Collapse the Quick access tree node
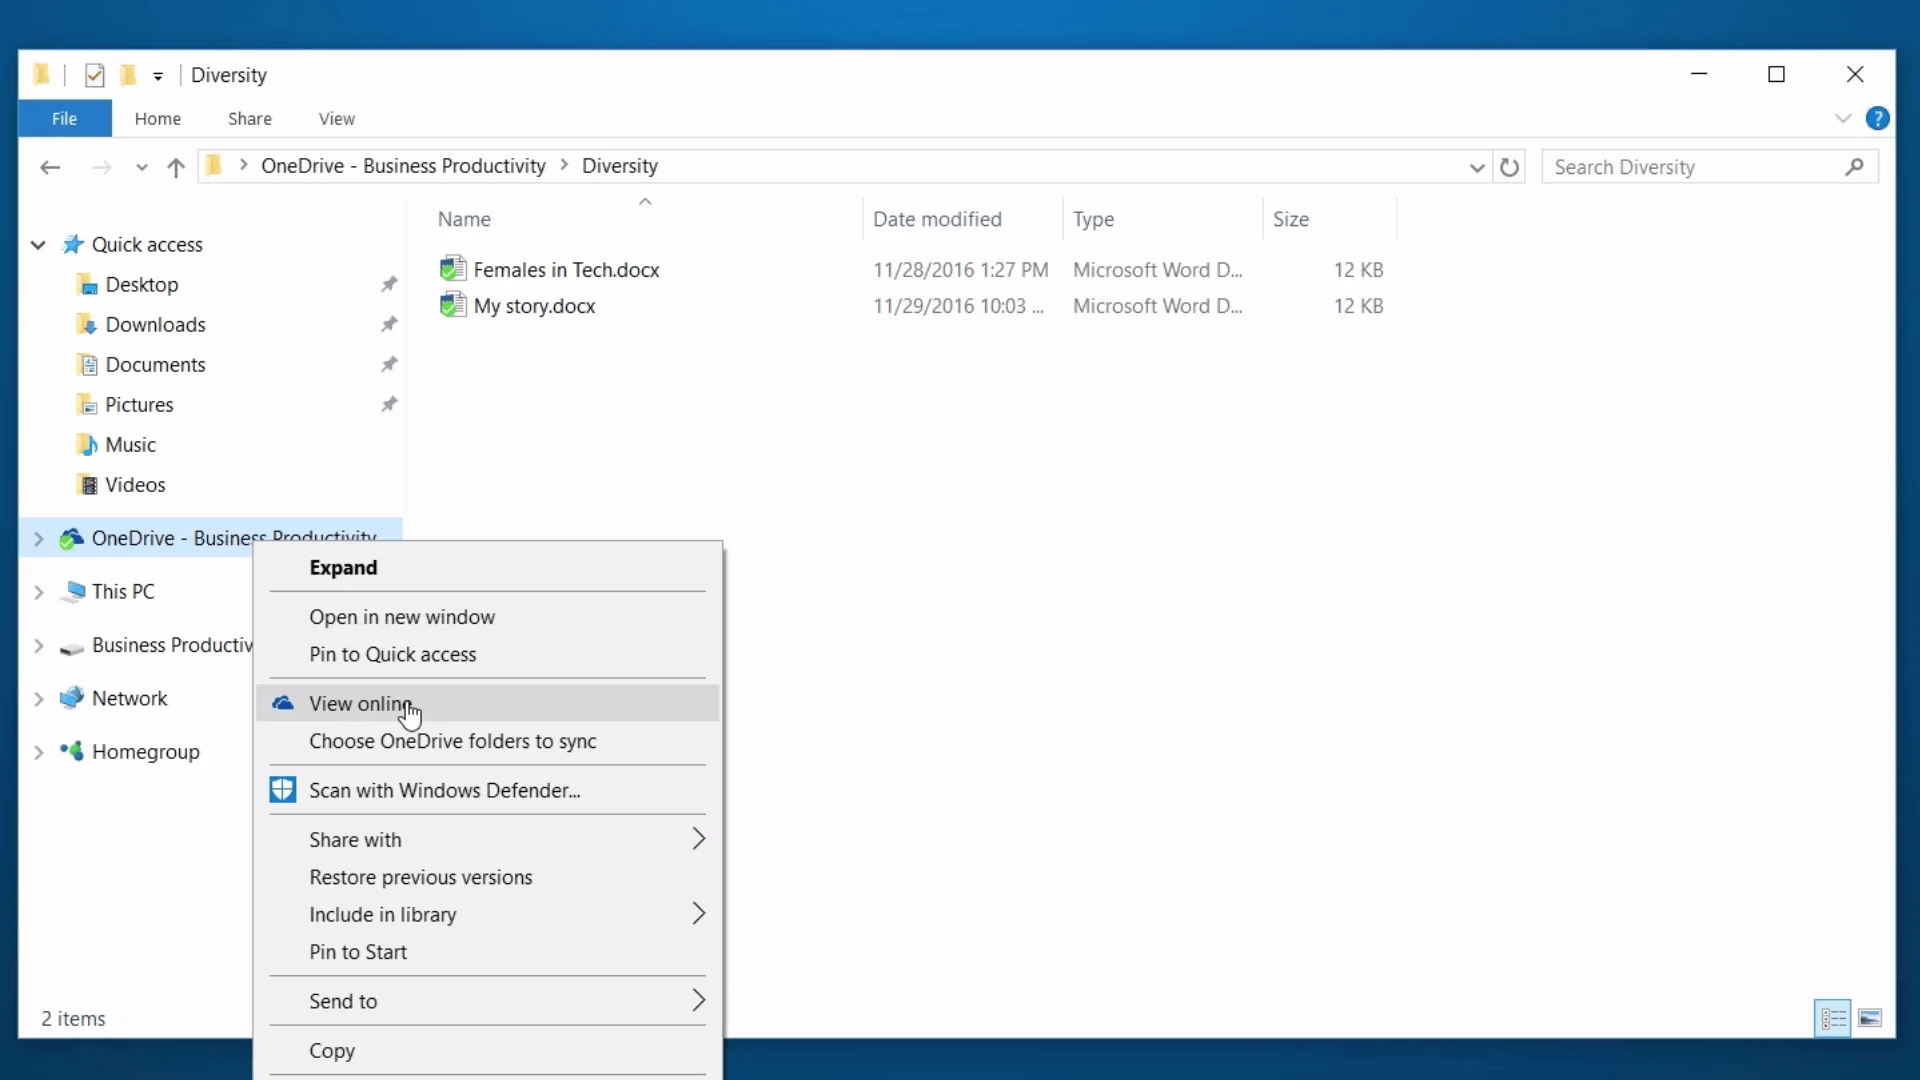This screenshot has height=1080, width=1920. point(38,244)
